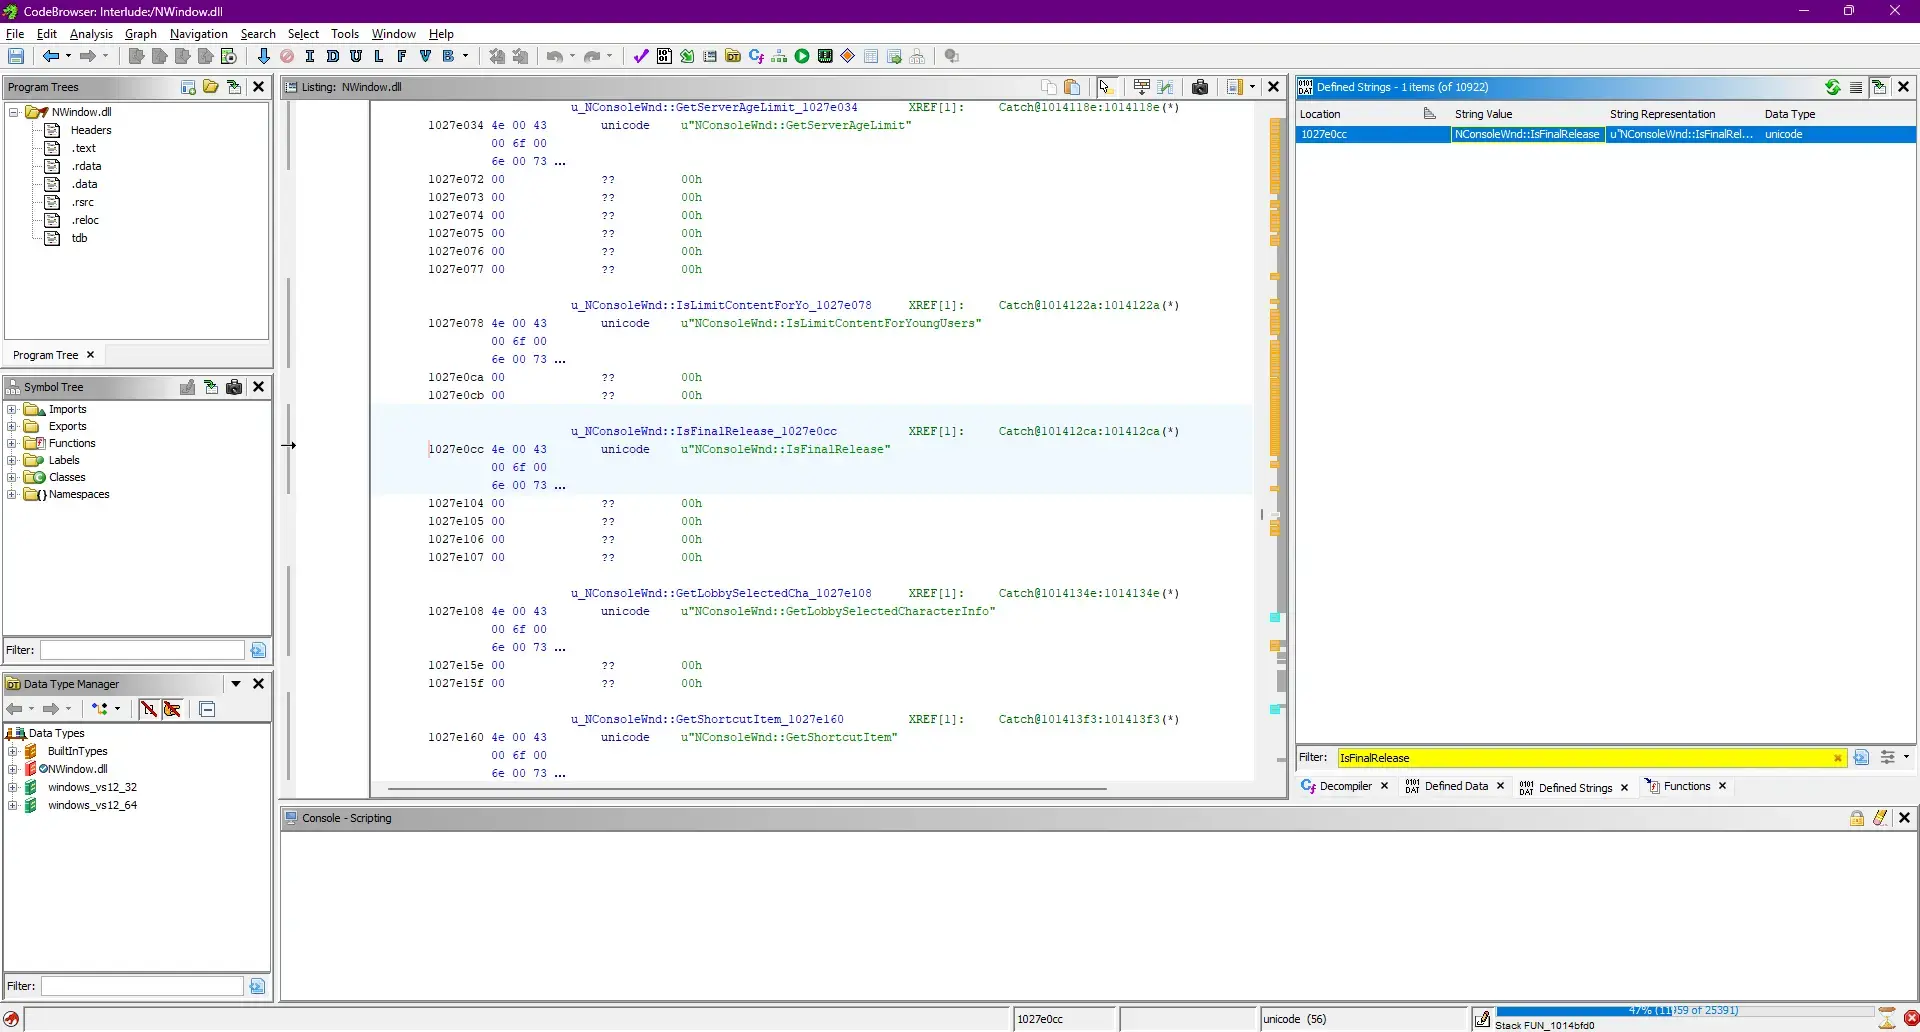Expand BuiltInTypes in Data Types tree
Image resolution: width=1920 pixels, height=1032 pixels.
[13, 751]
